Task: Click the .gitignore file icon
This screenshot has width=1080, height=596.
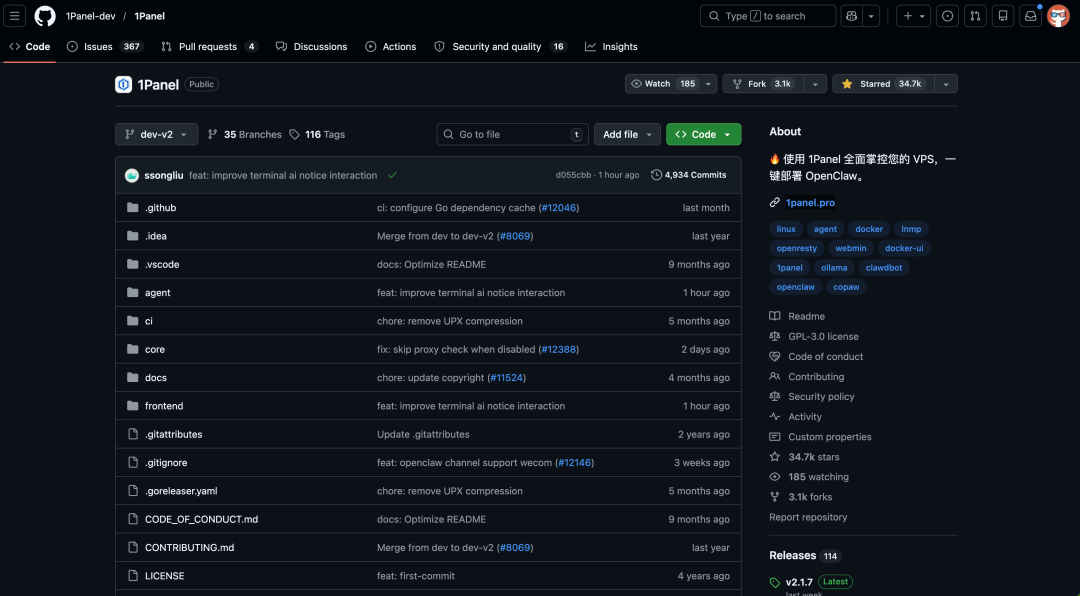Action: point(133,462)
